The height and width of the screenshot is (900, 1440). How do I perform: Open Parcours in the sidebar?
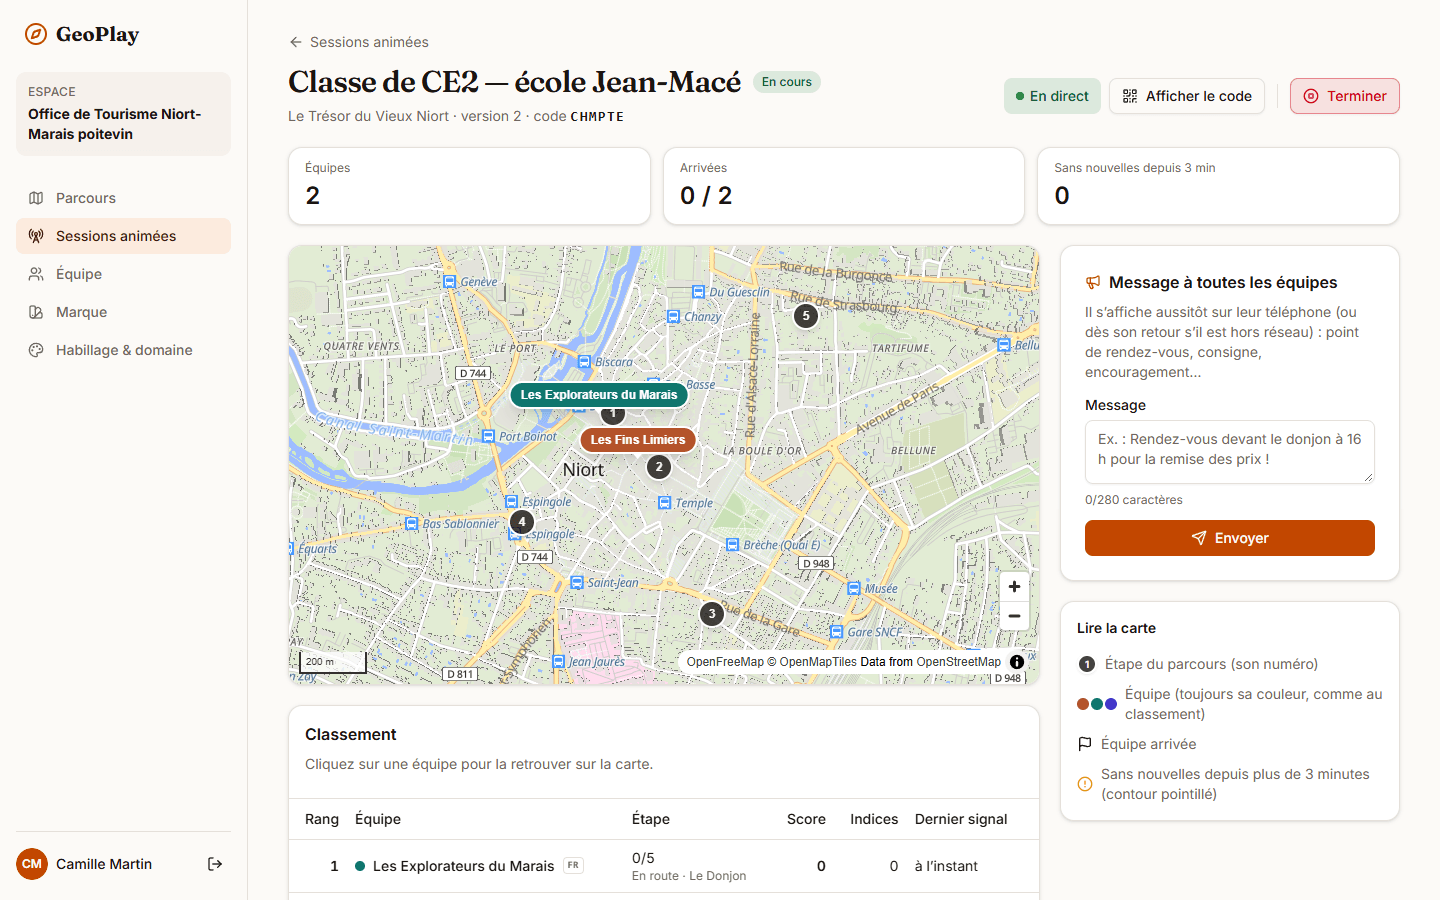click(x=123, y=198)
